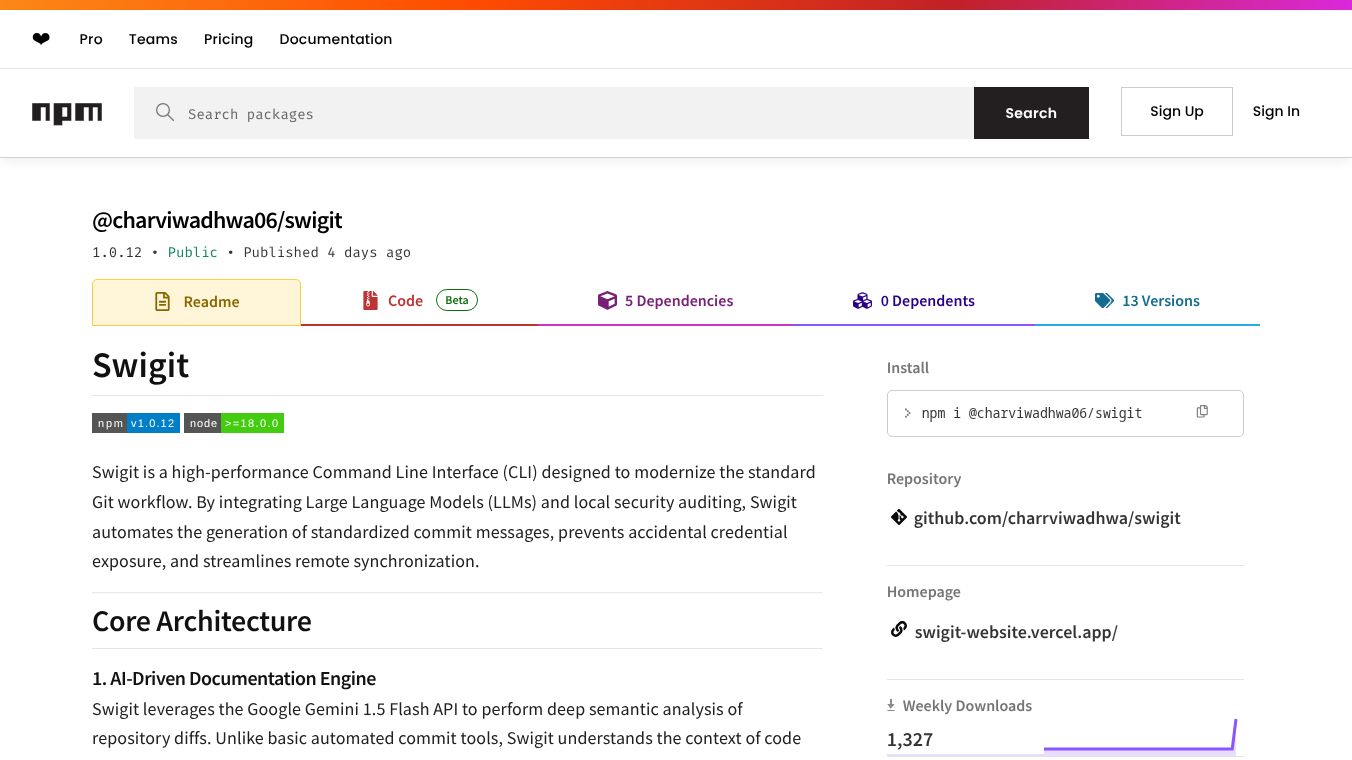Click the node >=18.0.0 badge
This screenshot has height=760, width=1352.
[x=234, y=423]
